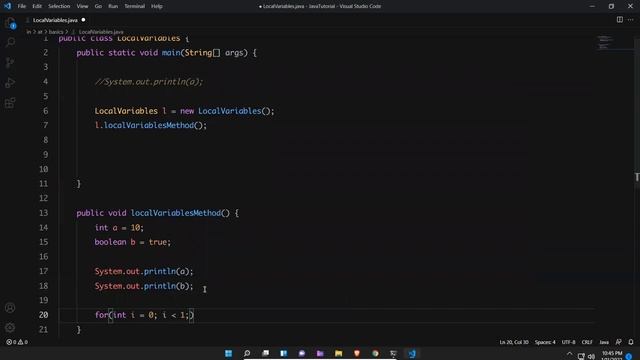This screenshot has height=360, width=640.
Task: Open Windows taskbar search
Action: (x=247, y=353)
